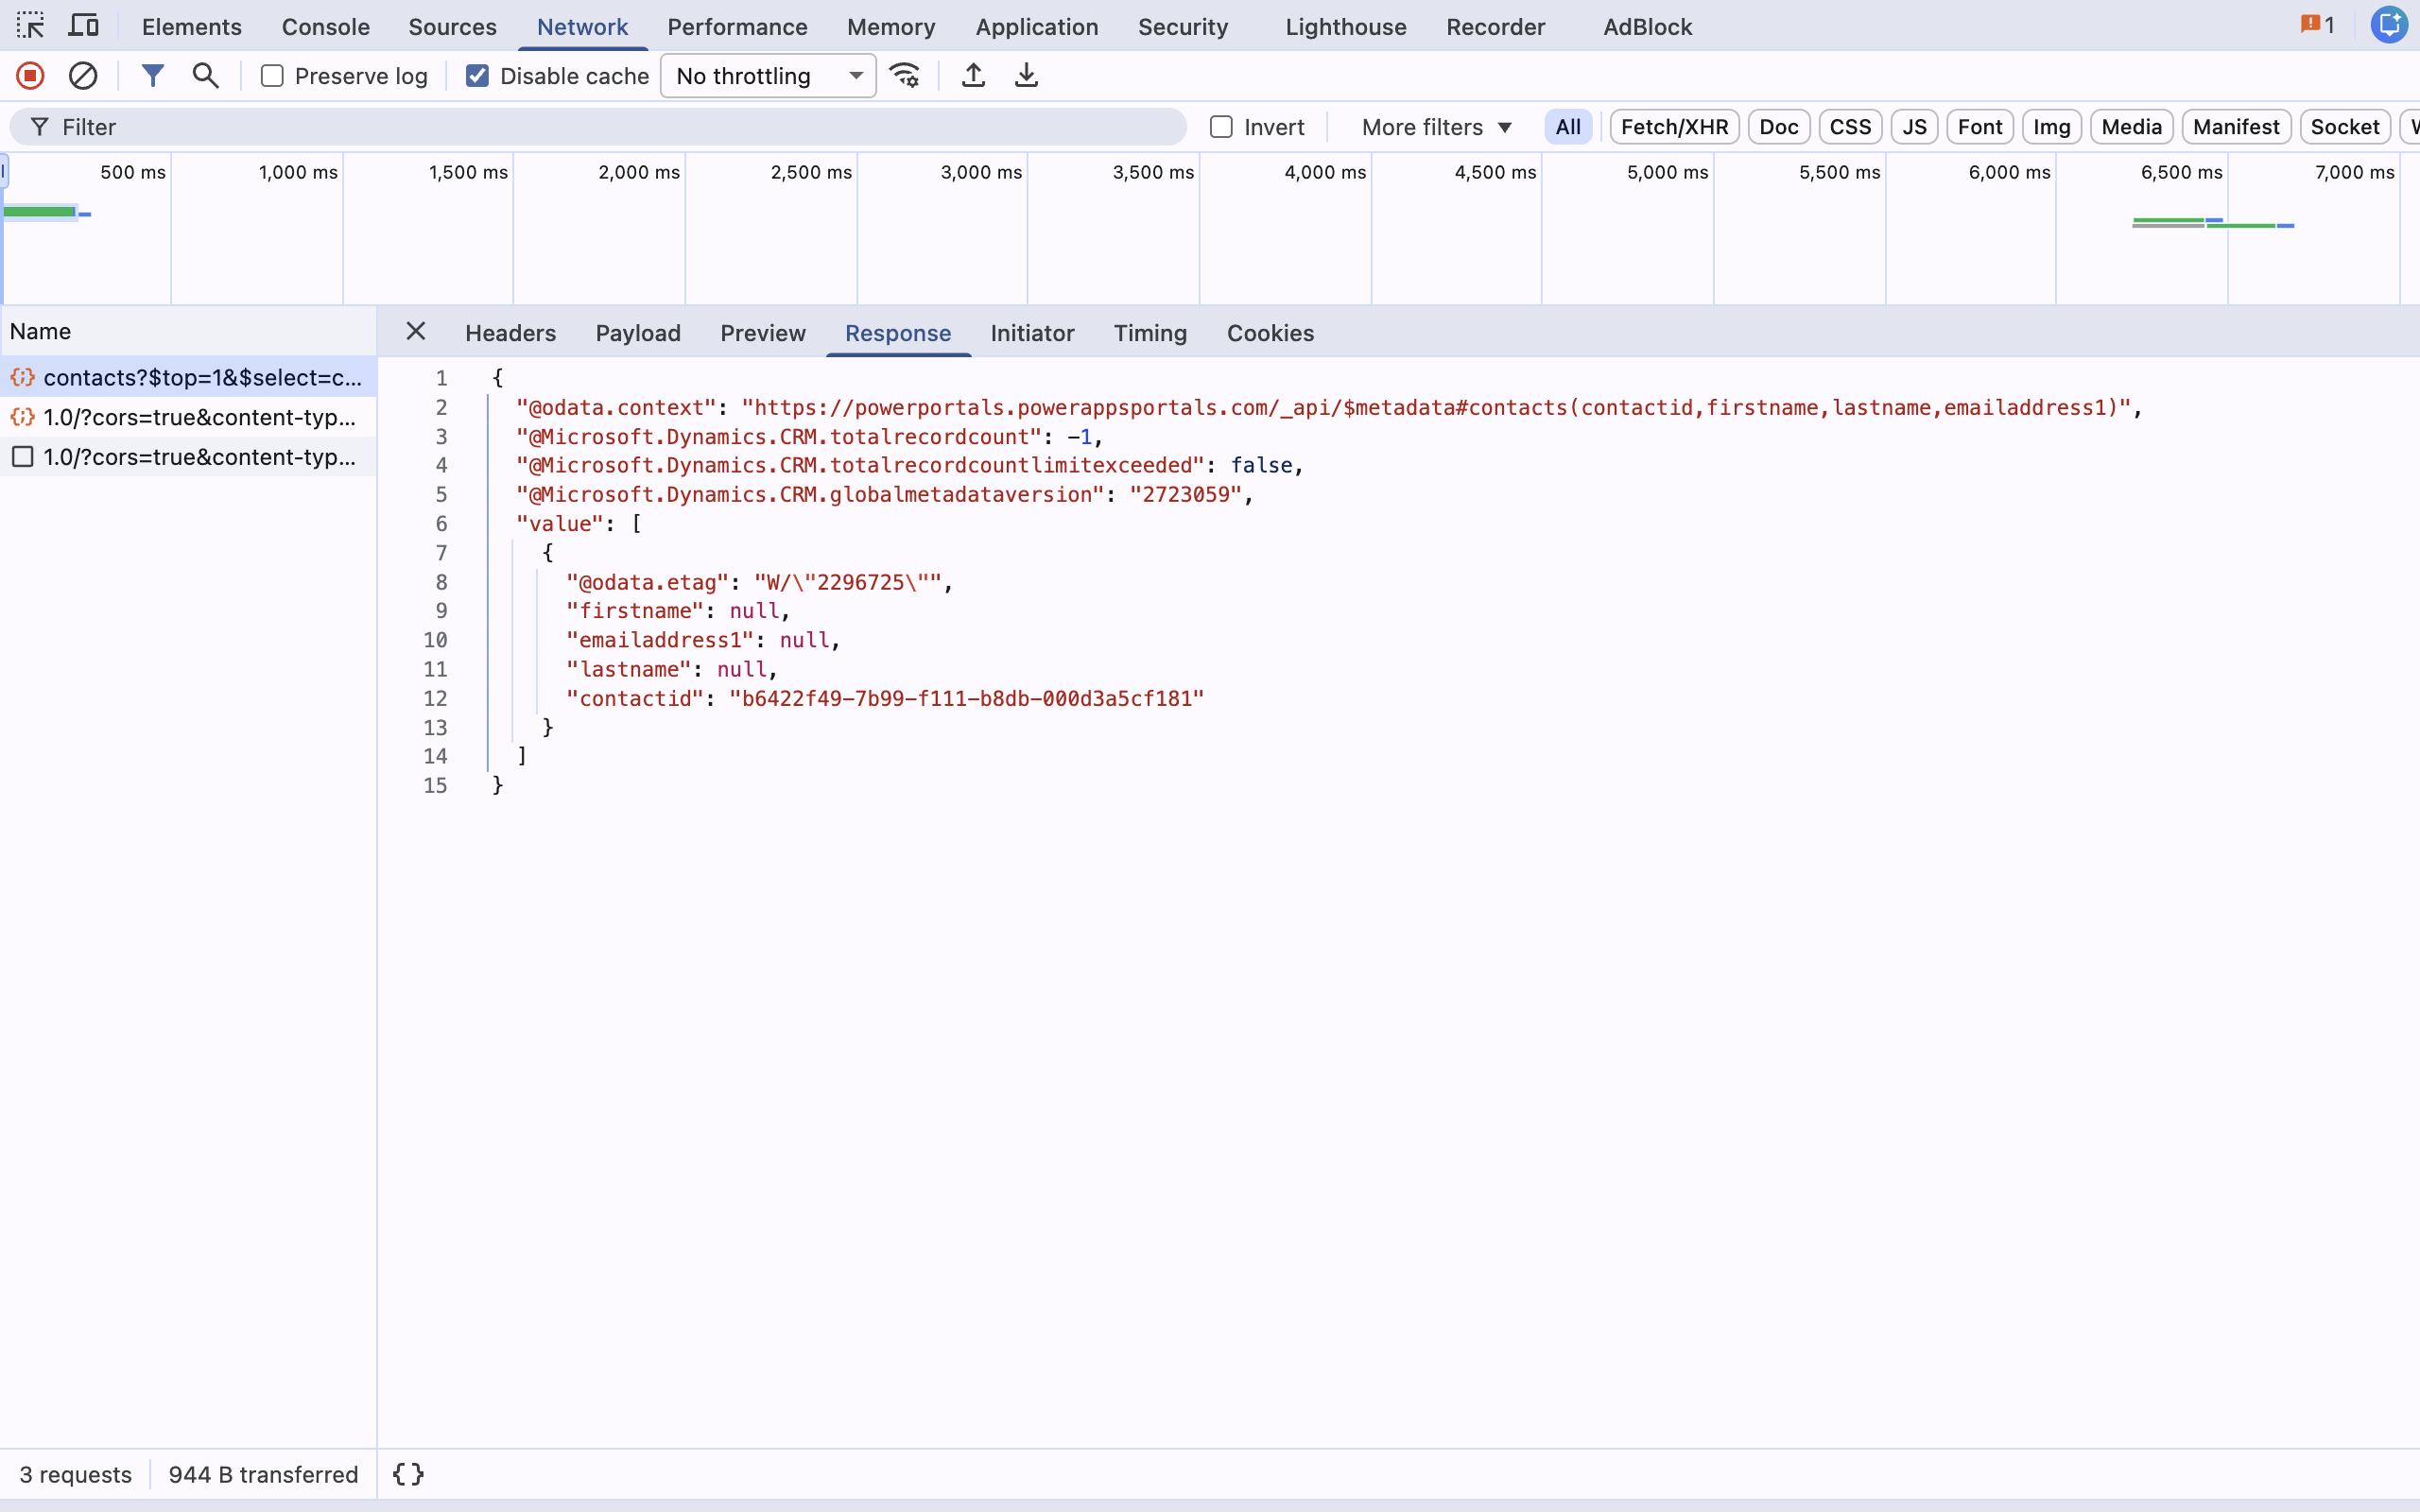Switch to the Preview tab
The image size is (2420, 1512).
point(763,333)
